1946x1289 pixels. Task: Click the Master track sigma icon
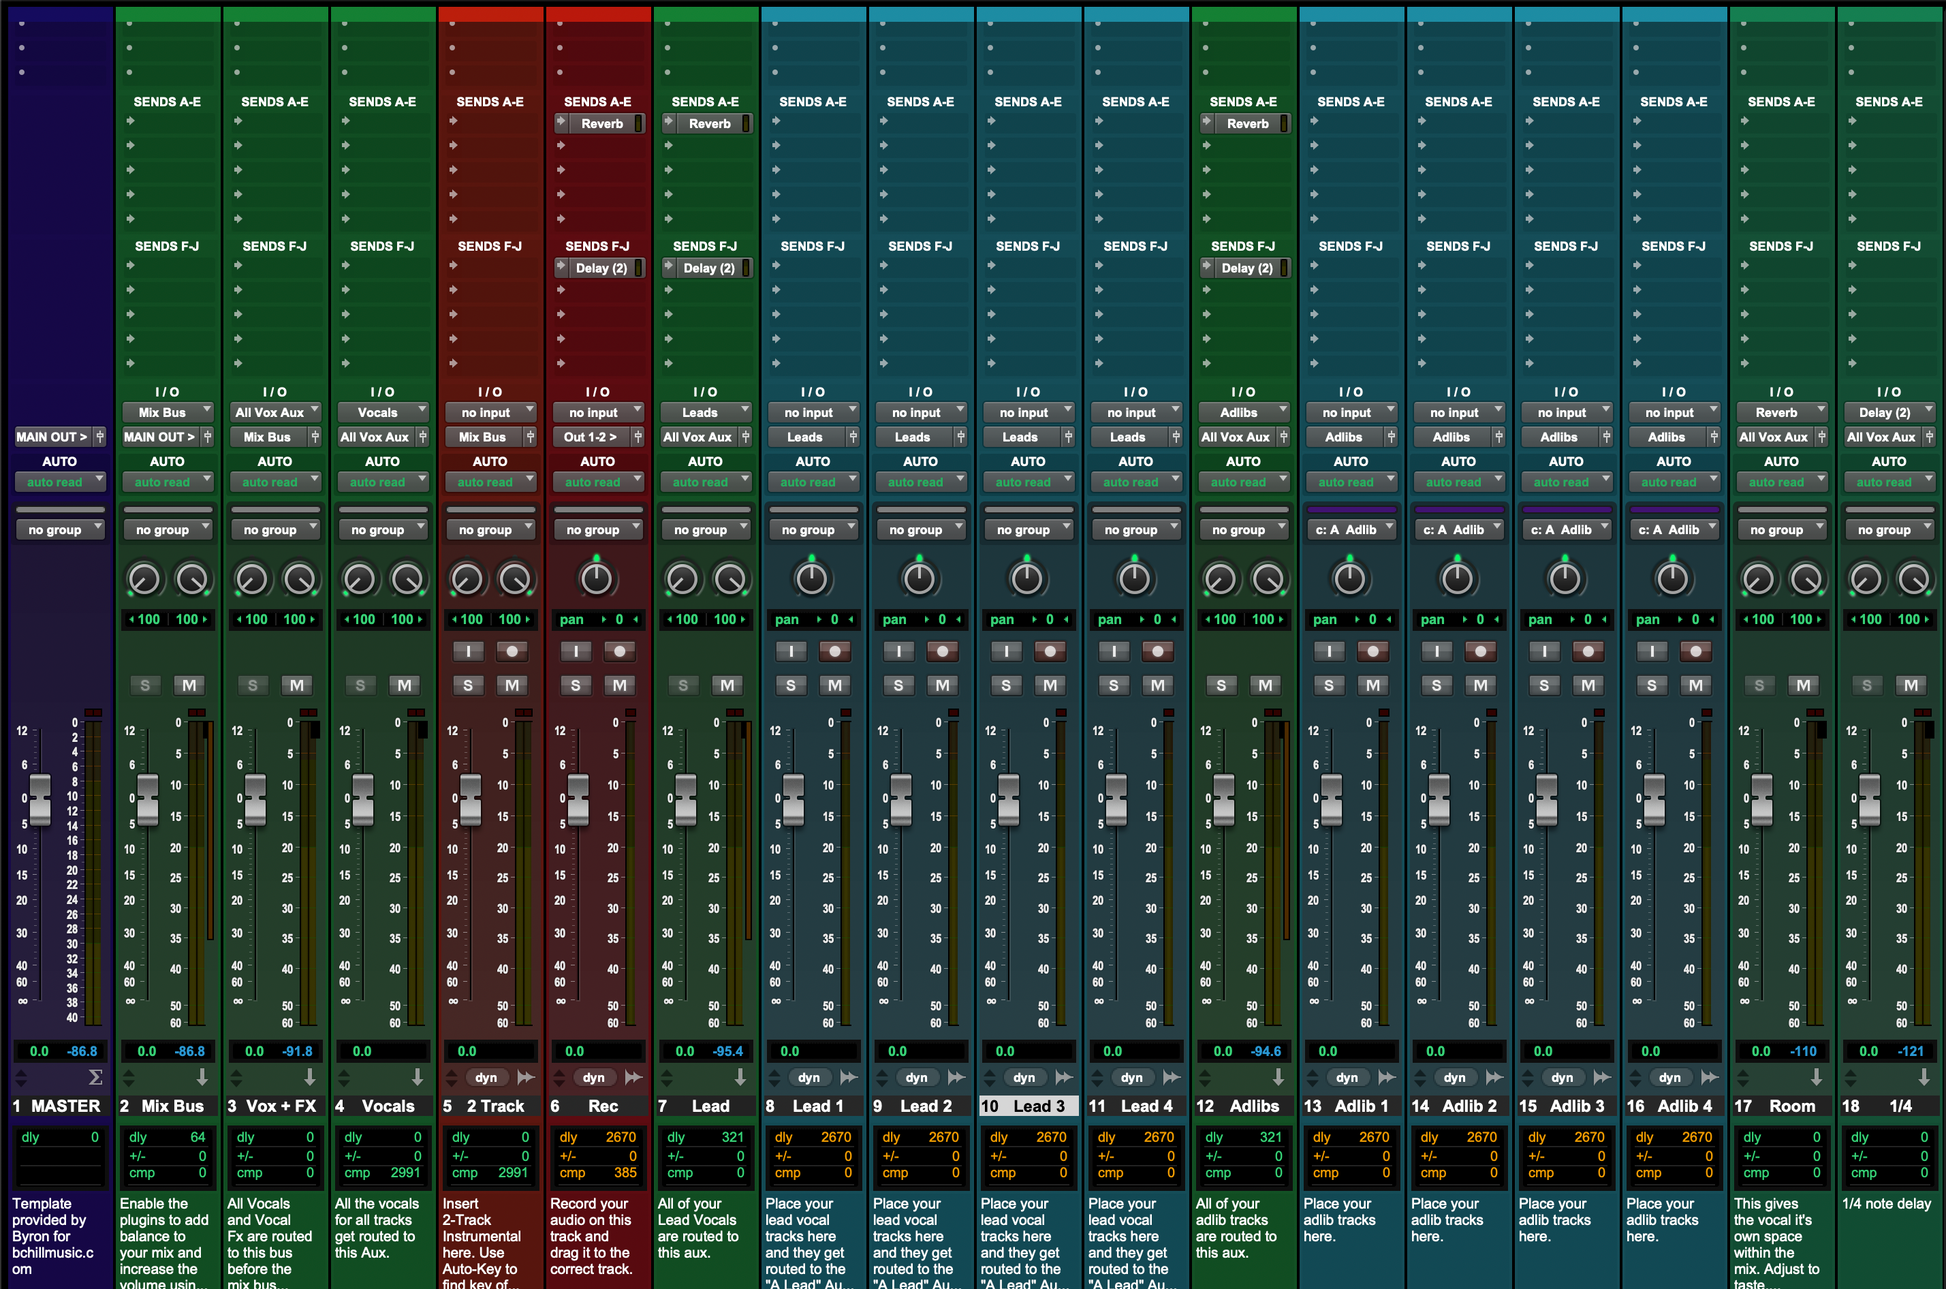click(95, 1077)
